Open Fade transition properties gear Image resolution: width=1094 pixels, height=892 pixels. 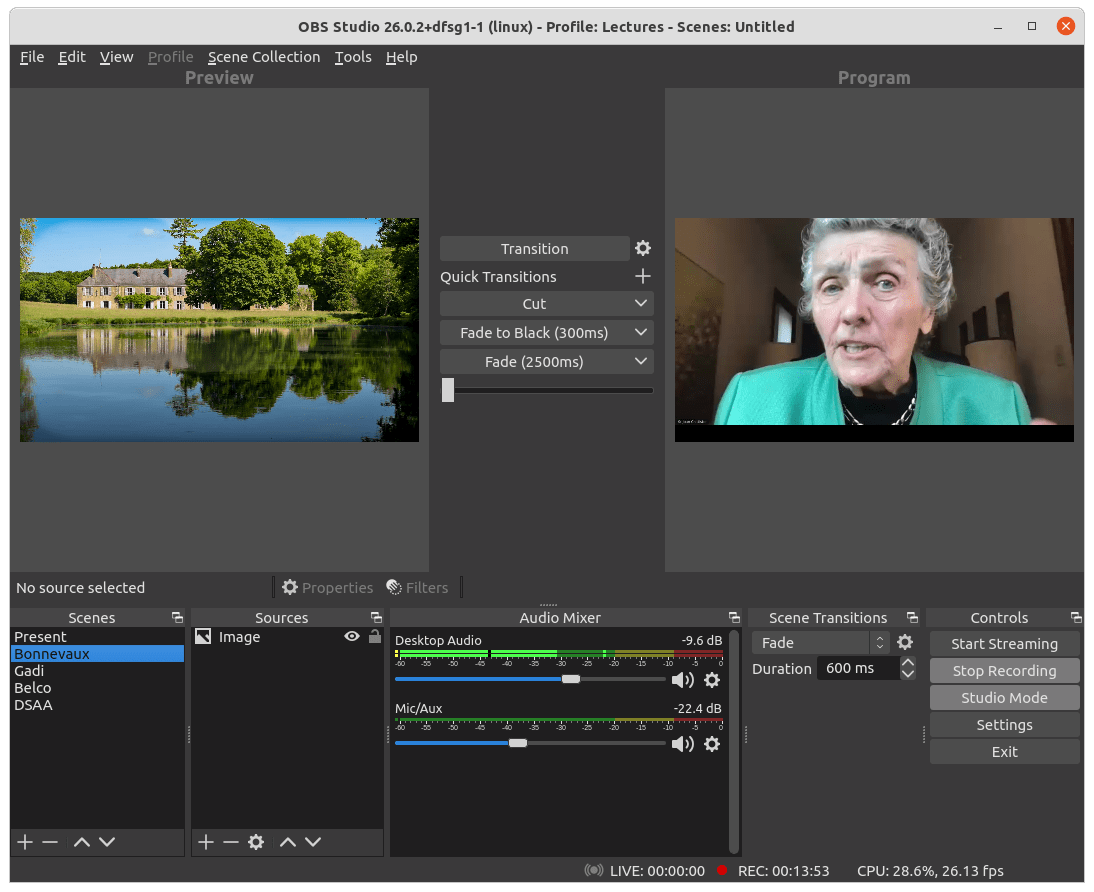click(x=905, y=642)
